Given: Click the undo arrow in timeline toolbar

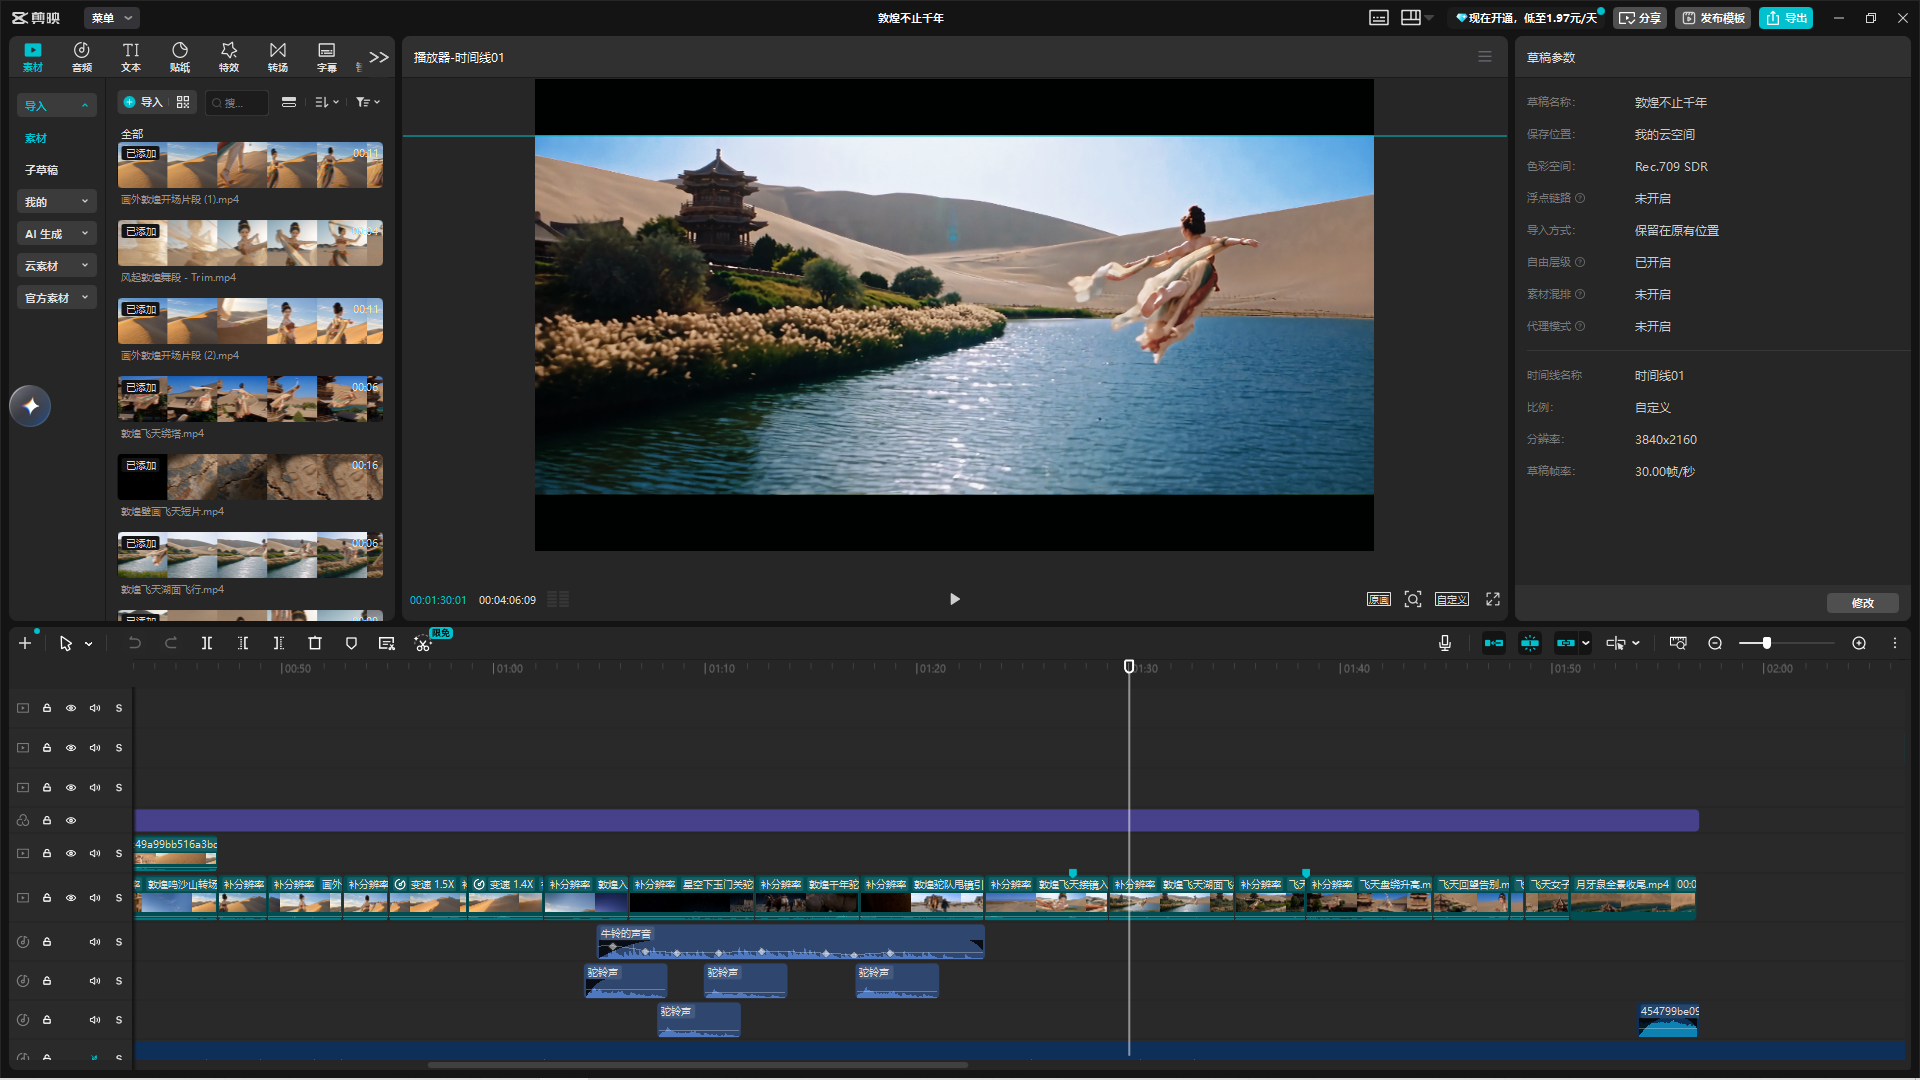Looking at the screenshot, I should click(135, 643).
